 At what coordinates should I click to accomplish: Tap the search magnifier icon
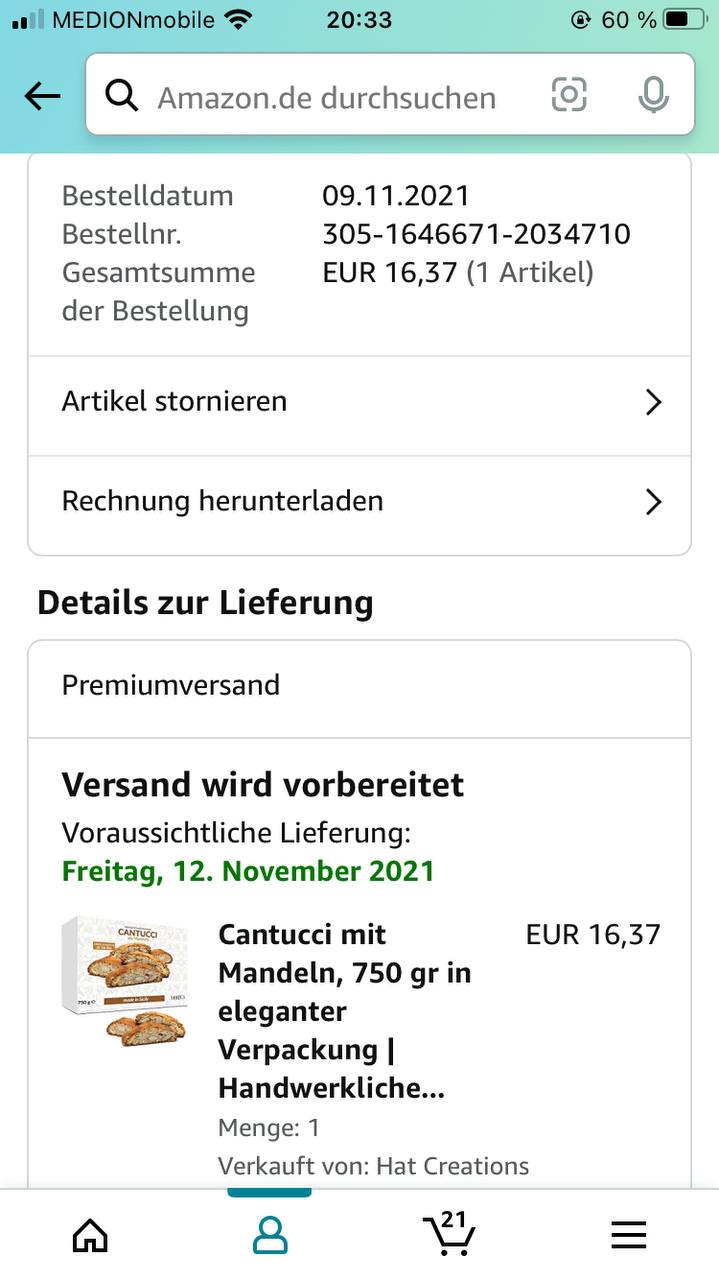[x=121, y=96]
